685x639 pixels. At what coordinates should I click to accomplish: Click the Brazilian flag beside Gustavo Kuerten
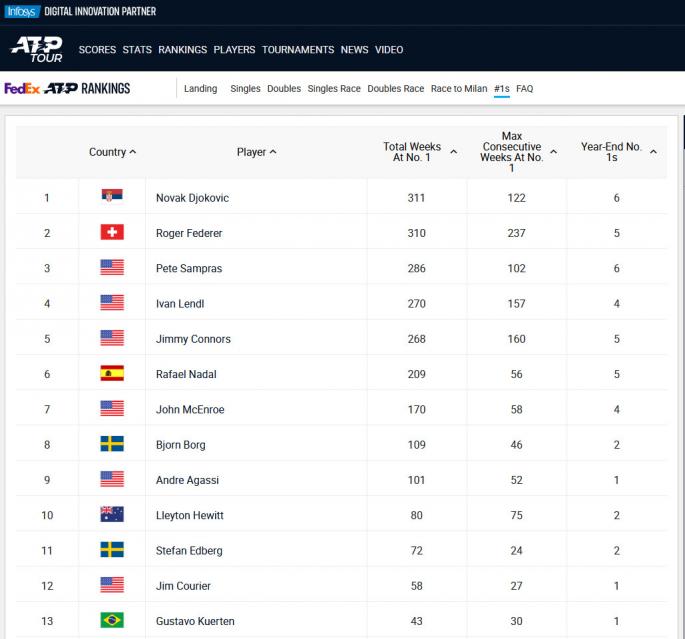click(112, 621)
